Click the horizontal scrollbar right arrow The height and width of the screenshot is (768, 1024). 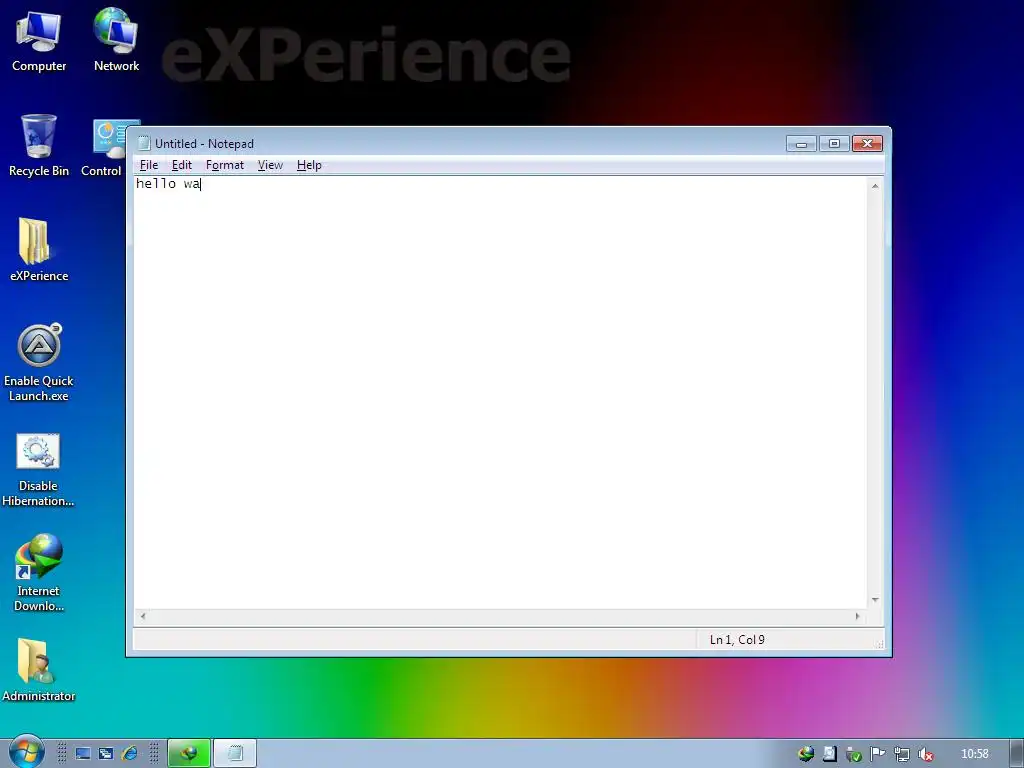[x=857, y=616]
